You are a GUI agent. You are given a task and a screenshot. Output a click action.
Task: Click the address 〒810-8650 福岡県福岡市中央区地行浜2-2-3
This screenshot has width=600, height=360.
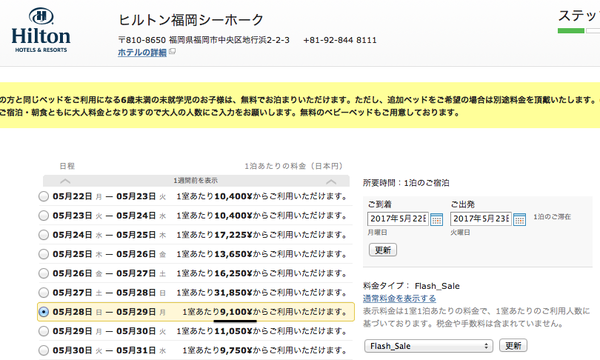204,40
